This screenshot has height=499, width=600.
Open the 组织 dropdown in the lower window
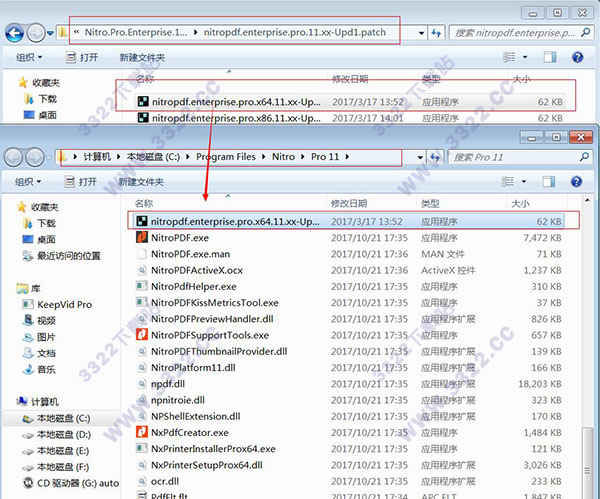click(x=28, y=181)
